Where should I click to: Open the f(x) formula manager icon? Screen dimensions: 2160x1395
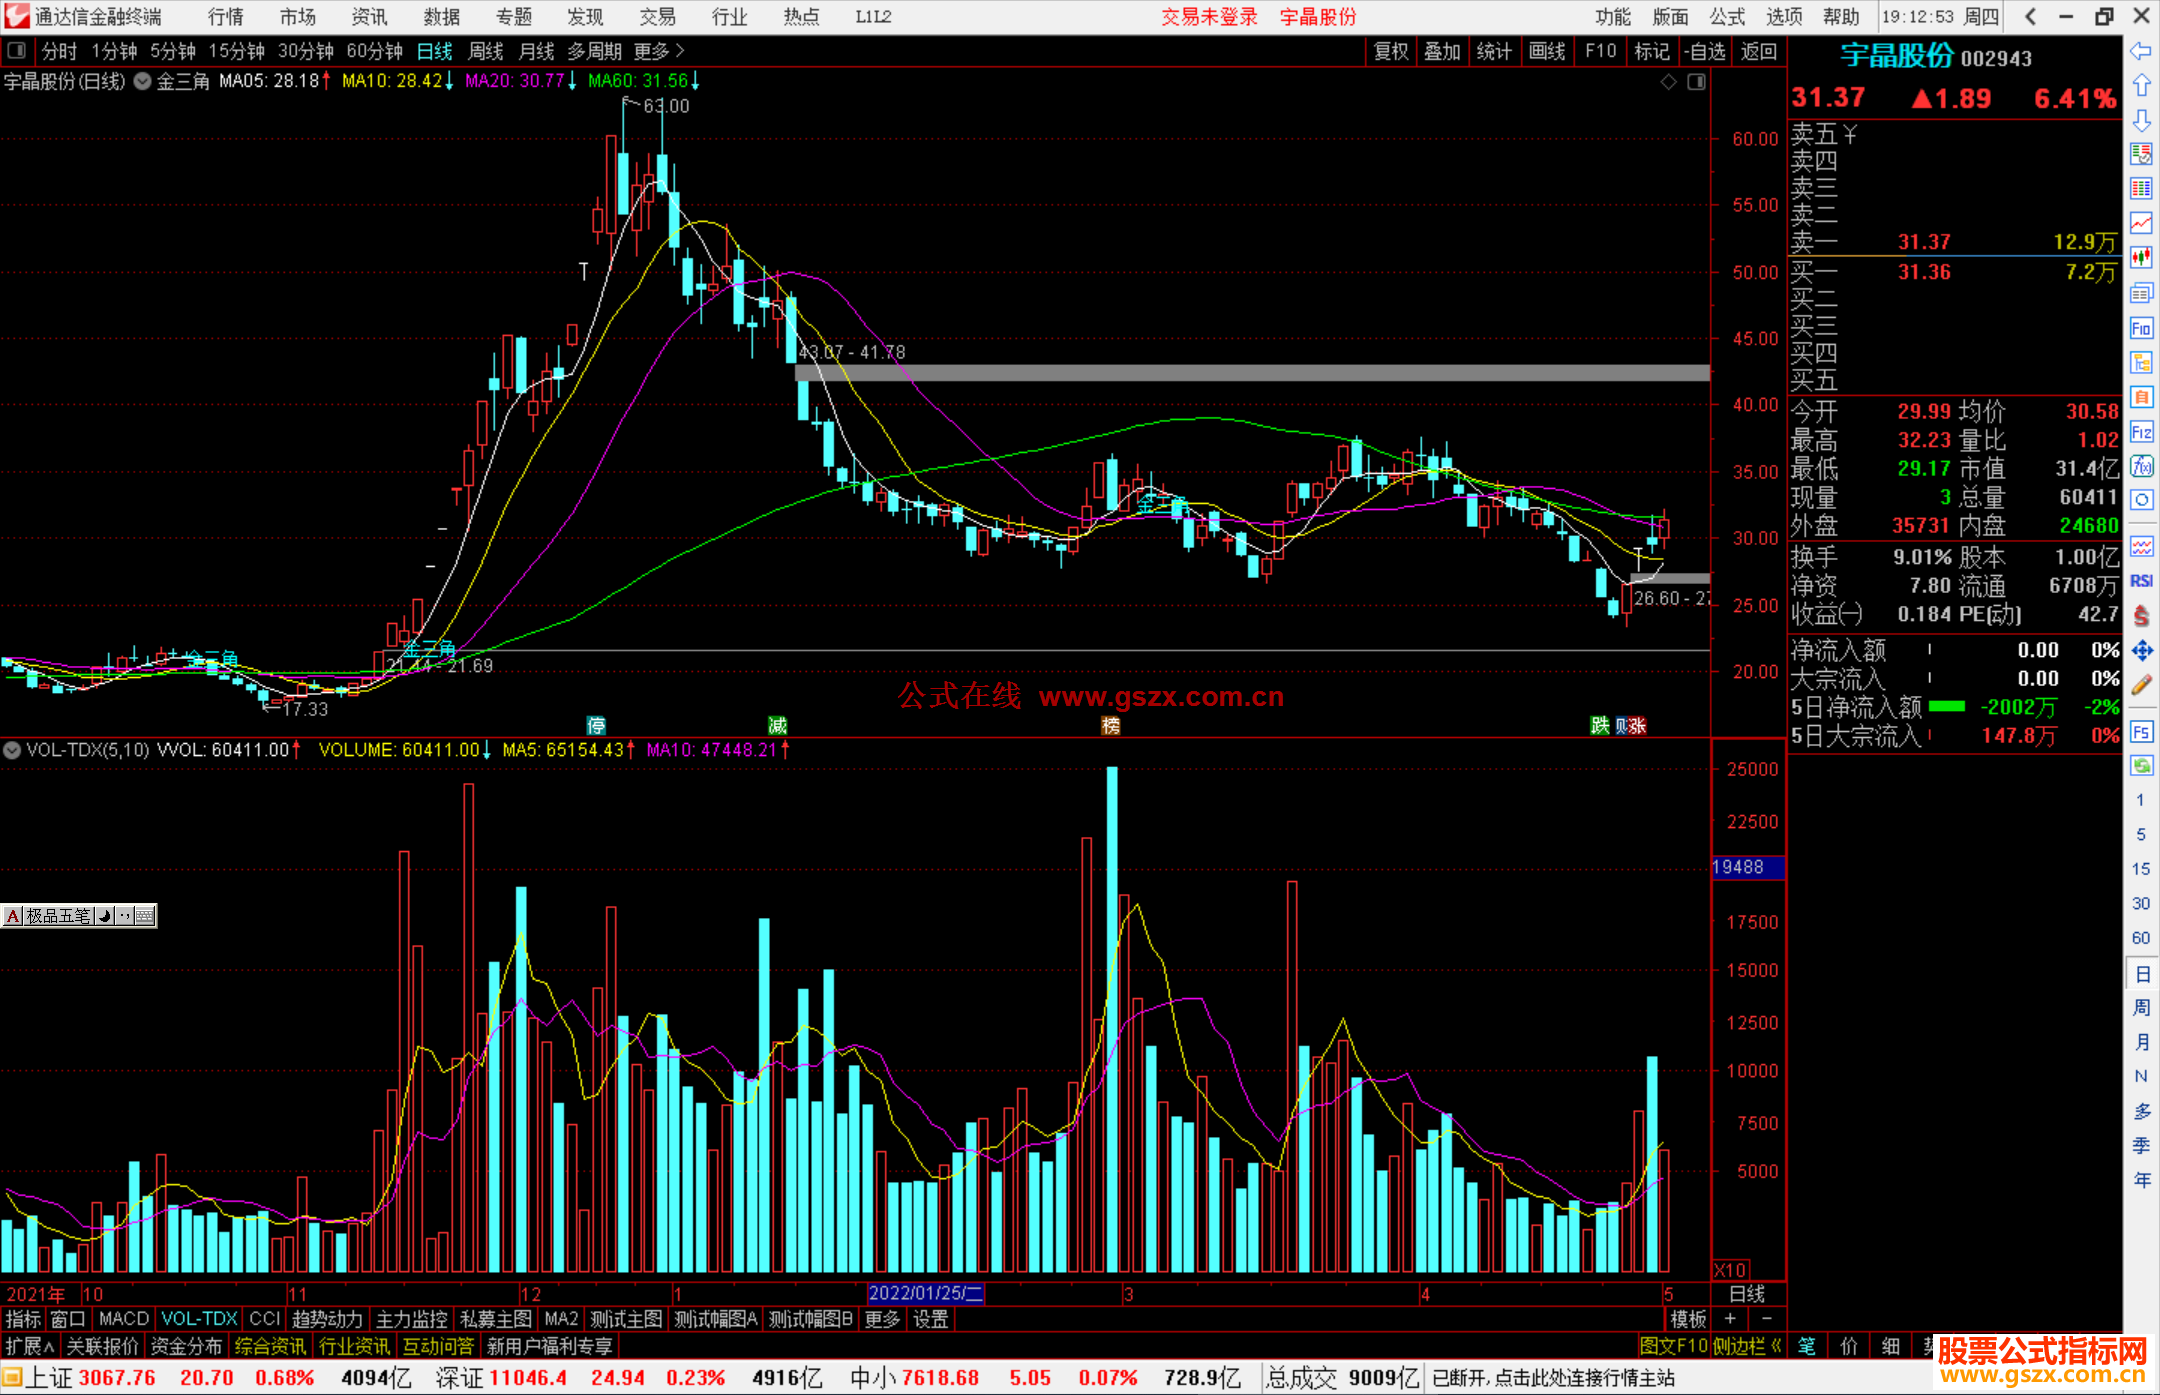(x=2141, y=466)
